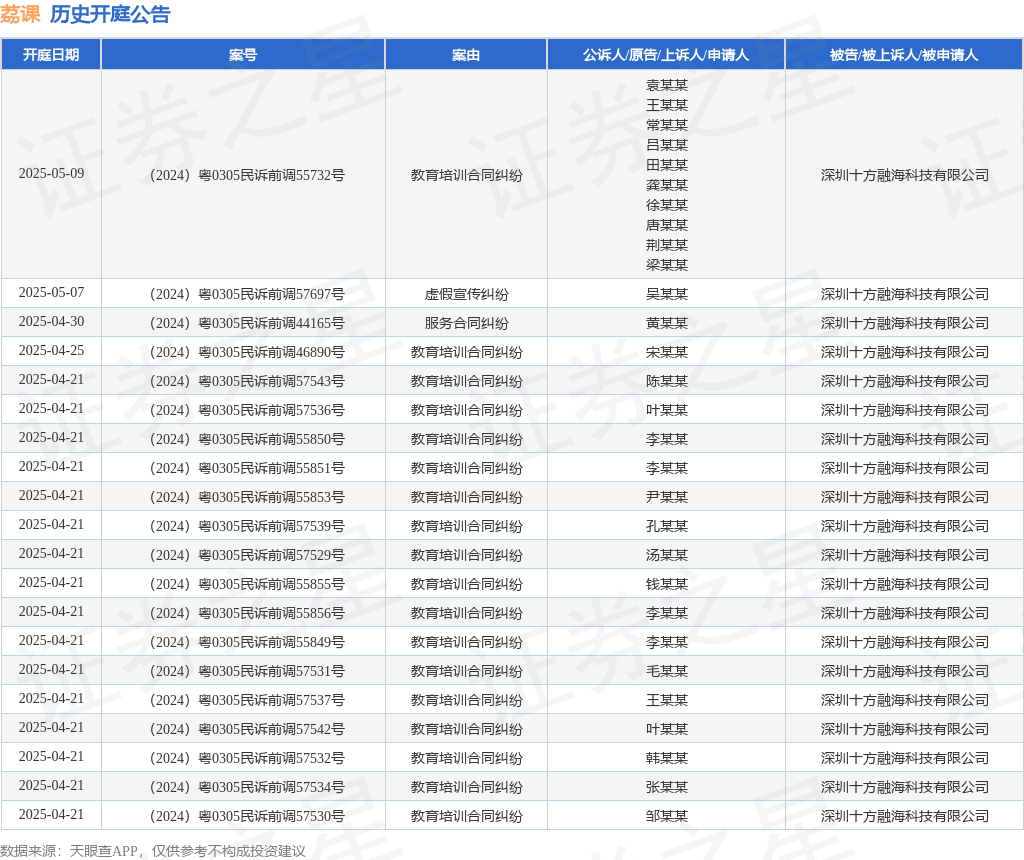Select case number 粤0305民诉前调57532号
This screenshot has height=860, width=1024.
pyautogui.click(x=248, y=758)
